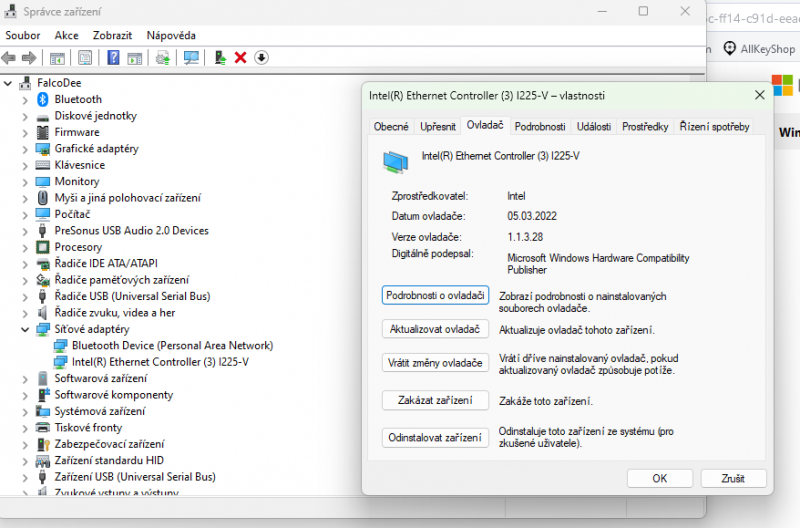
Task: Click the Zakázat zařízení button
Action: pos(435,400)
